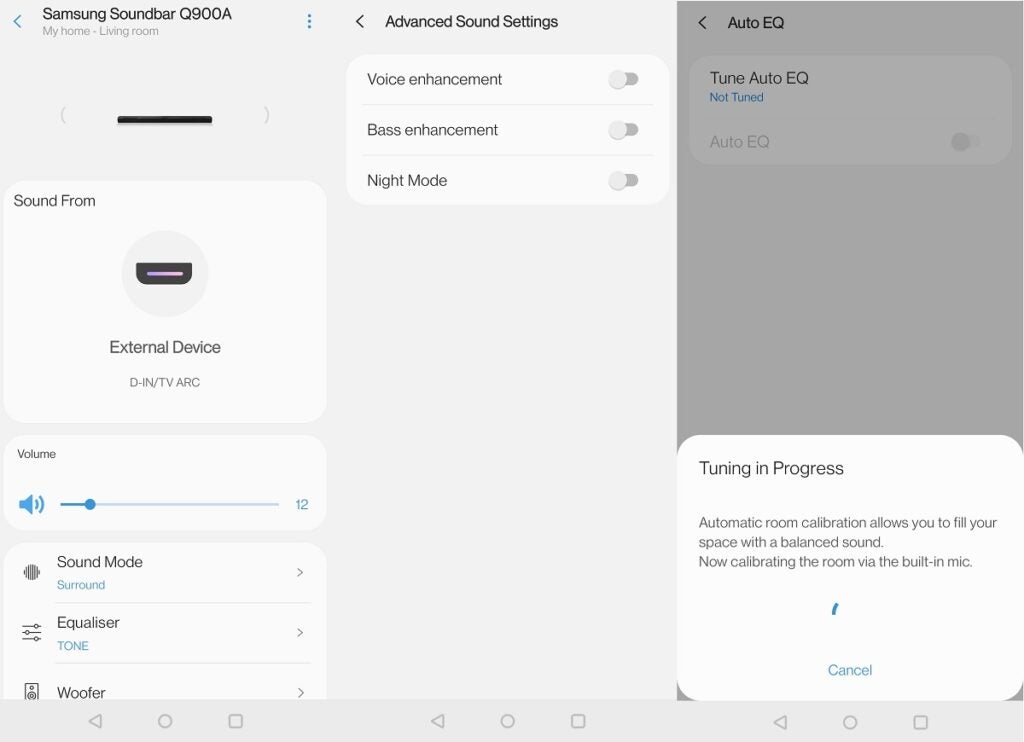
Task: Tap the back arrow beside Samsung Soundbar Q900A
Action: click(17, 22)
